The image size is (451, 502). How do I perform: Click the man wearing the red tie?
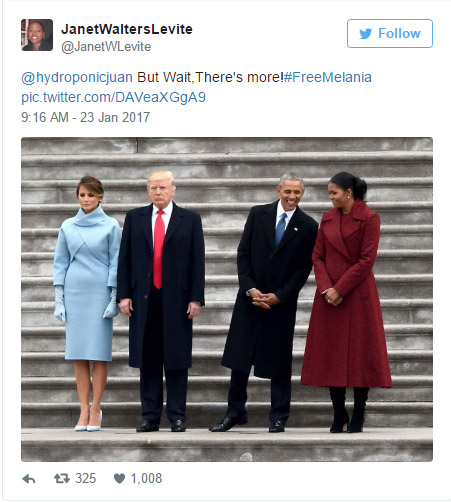[161, 301]
